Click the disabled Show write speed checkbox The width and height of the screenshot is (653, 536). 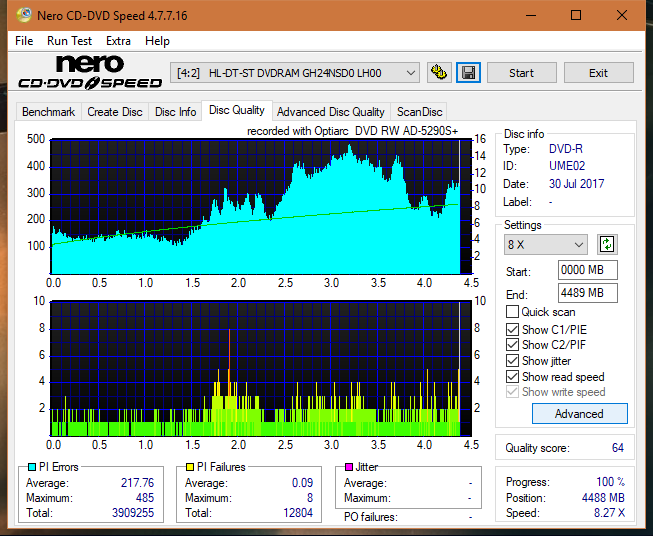[512, 391]
